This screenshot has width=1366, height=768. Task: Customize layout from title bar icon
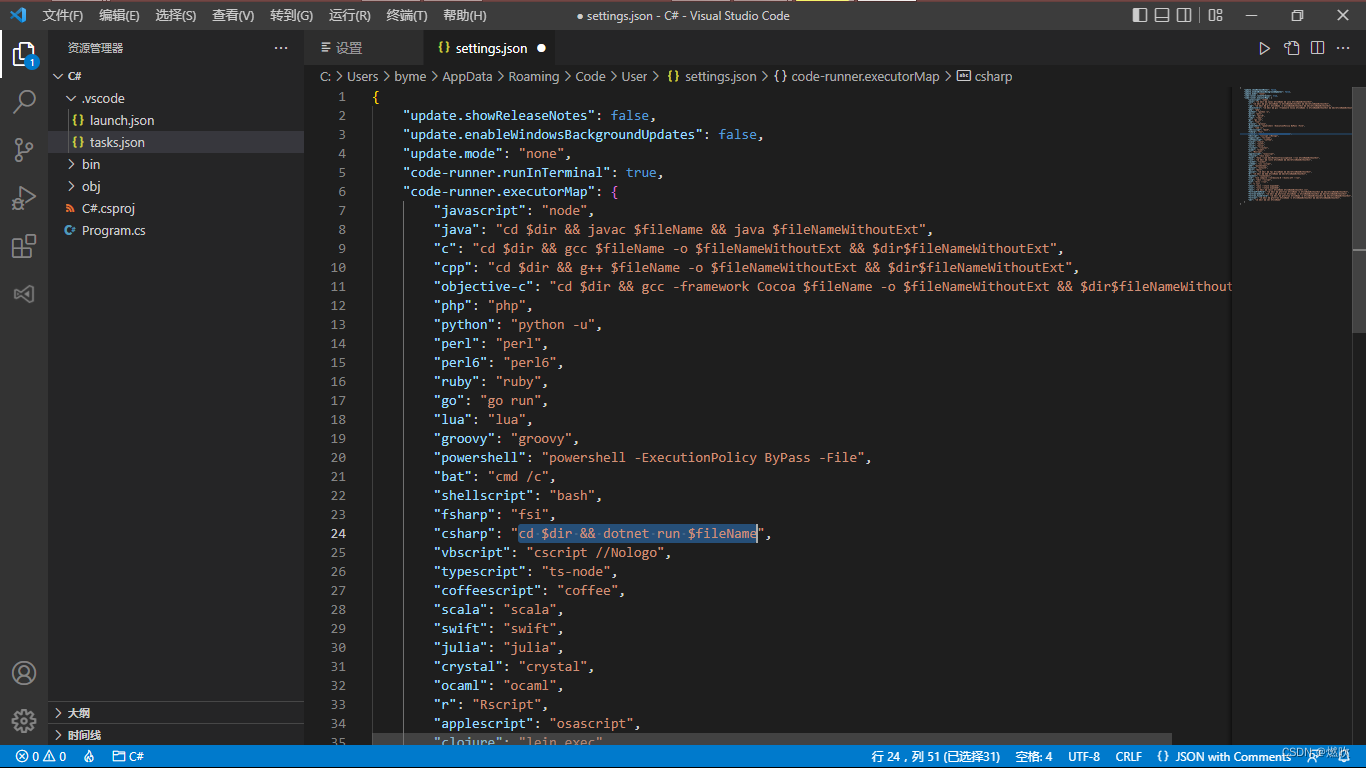[1215, 15]
